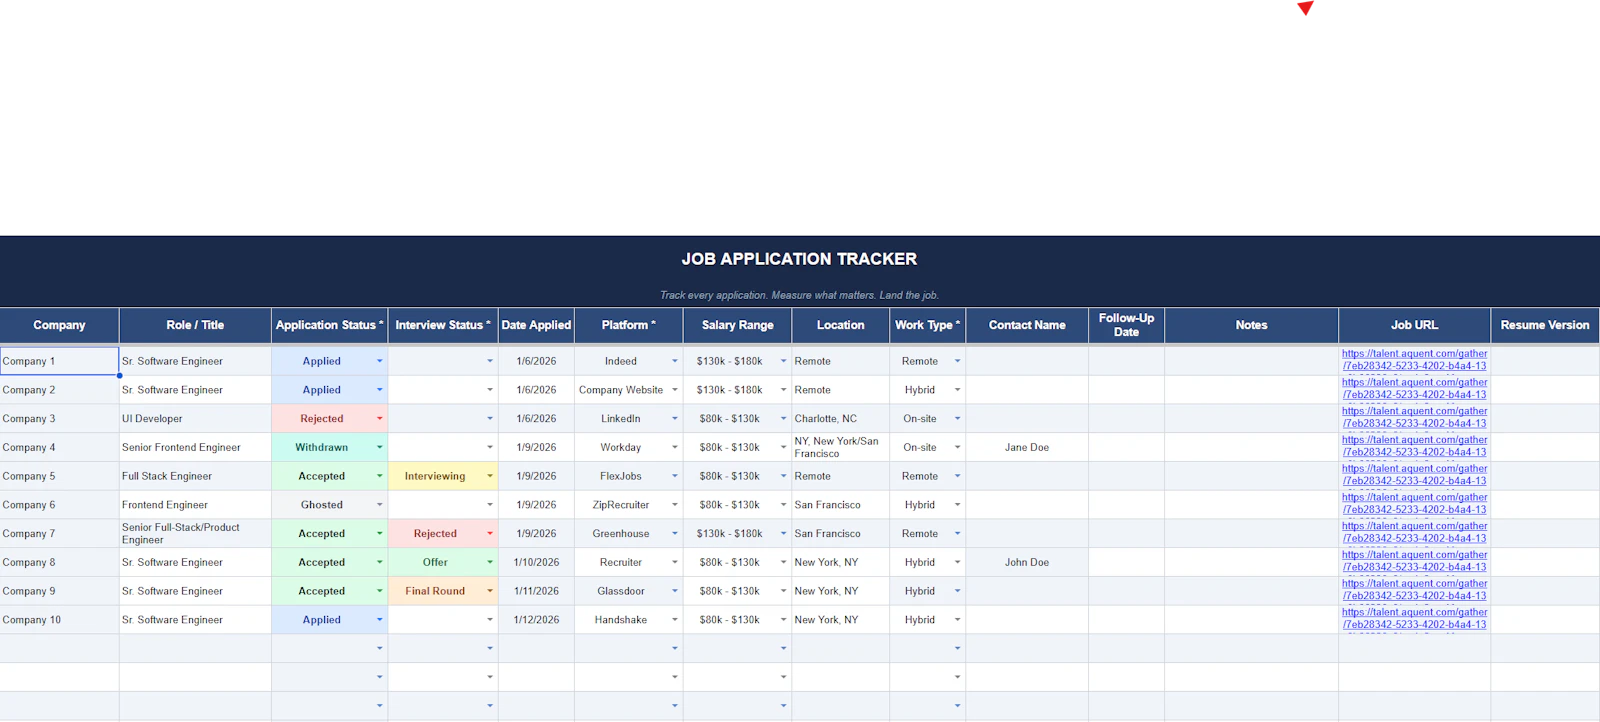Select the 1/10/2026 date cell
The image size is (1600, 722).
[536, 563]
